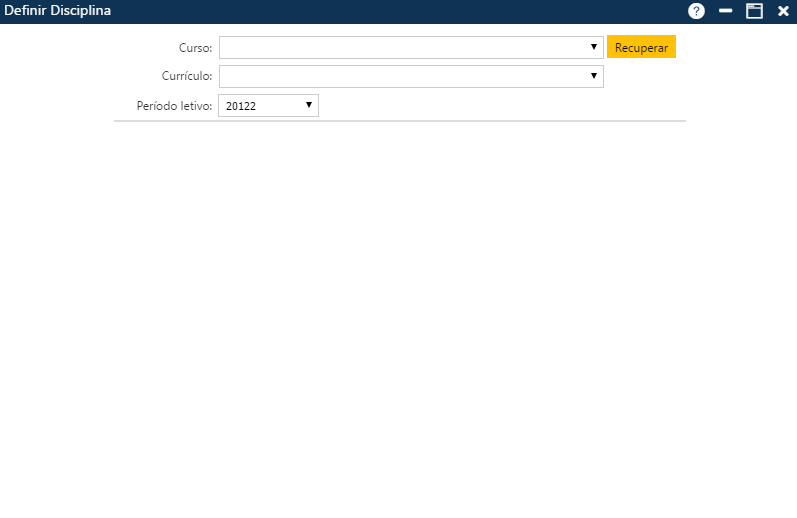The image size is (797, 518).
Task: Click the Definir Disciplina title text
Action: coord(58,11)
